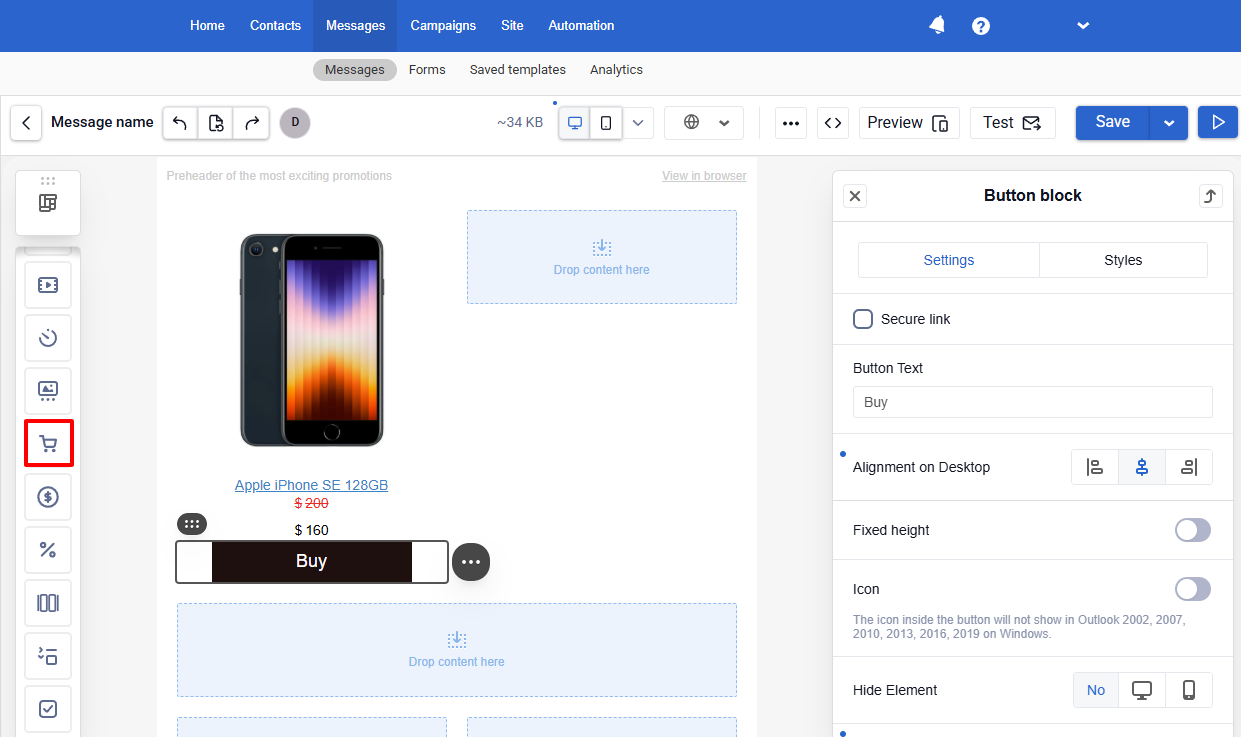Image resolution: width=1241 pixels, height=737 pixels.
Task: Align button center on desktop
Action: (1142, 467)
